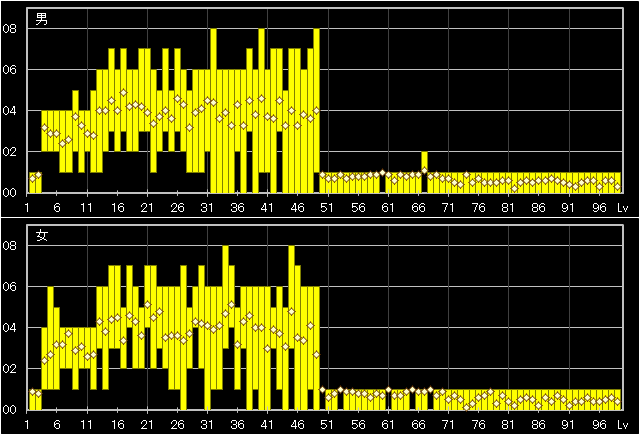Click x-axis label 6 under the 男 chart
The height and width of the screenshot is (435, 640).
[57, 208]
